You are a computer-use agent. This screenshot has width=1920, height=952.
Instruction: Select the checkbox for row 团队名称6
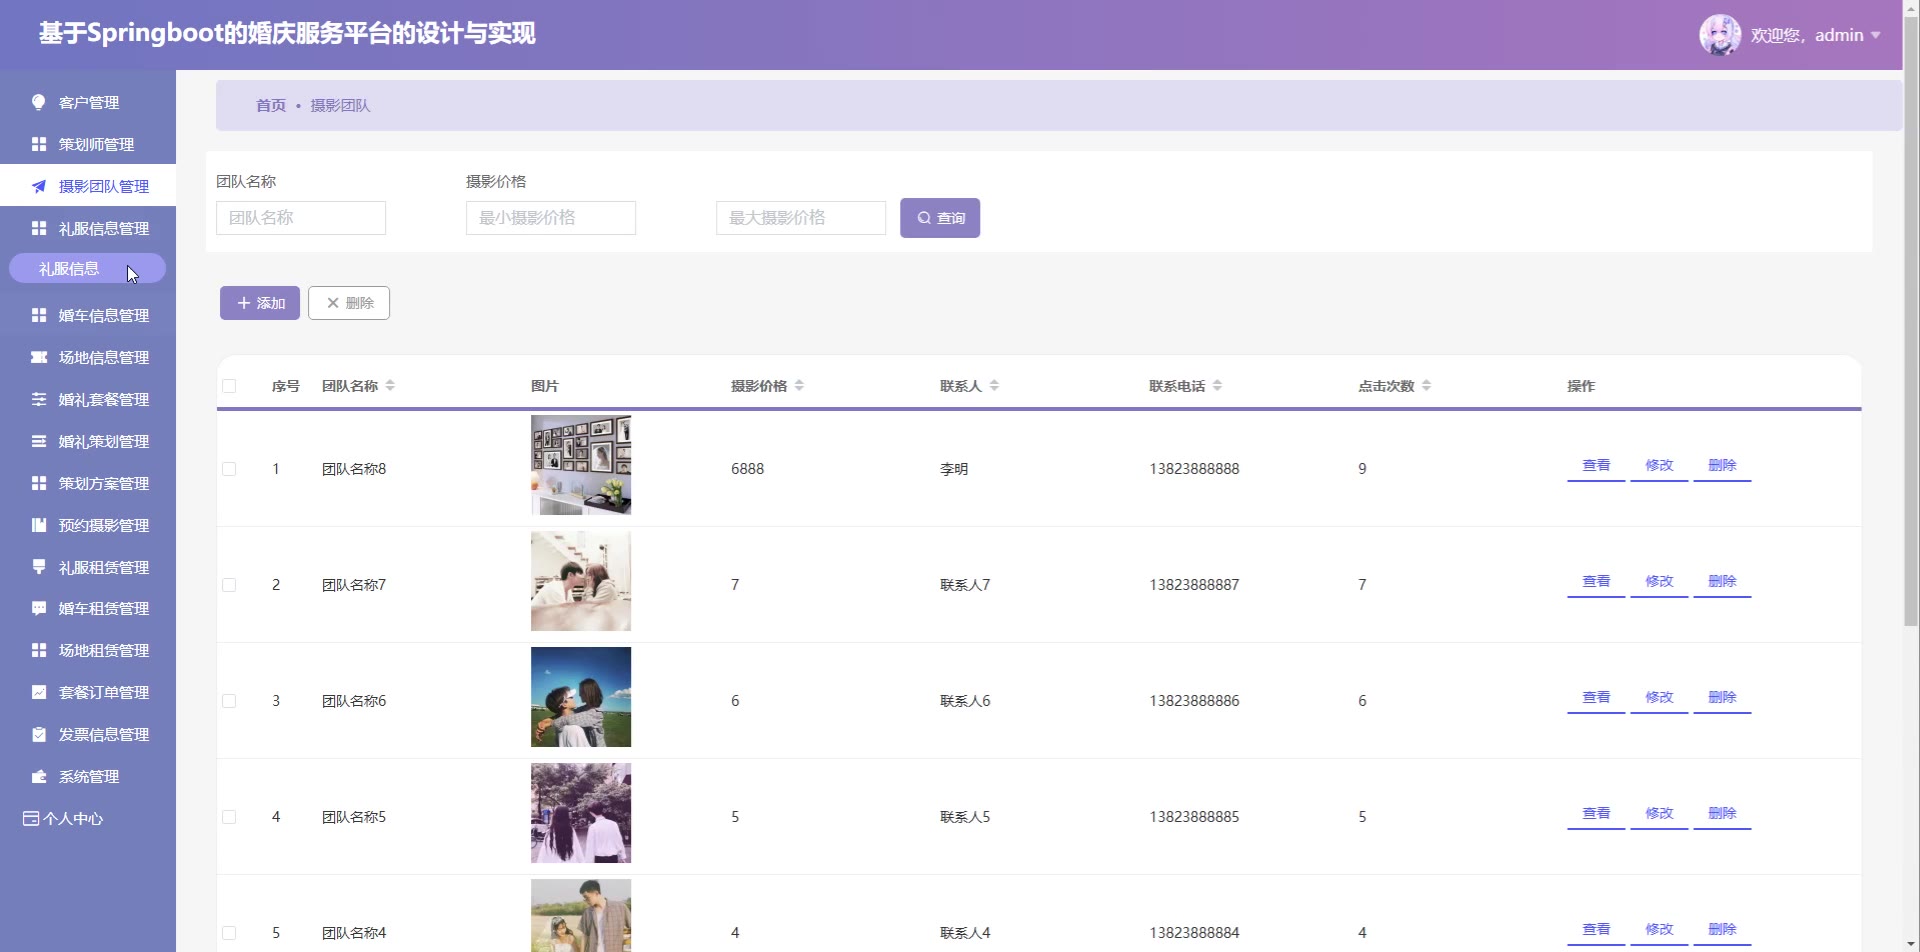[229, 701]
